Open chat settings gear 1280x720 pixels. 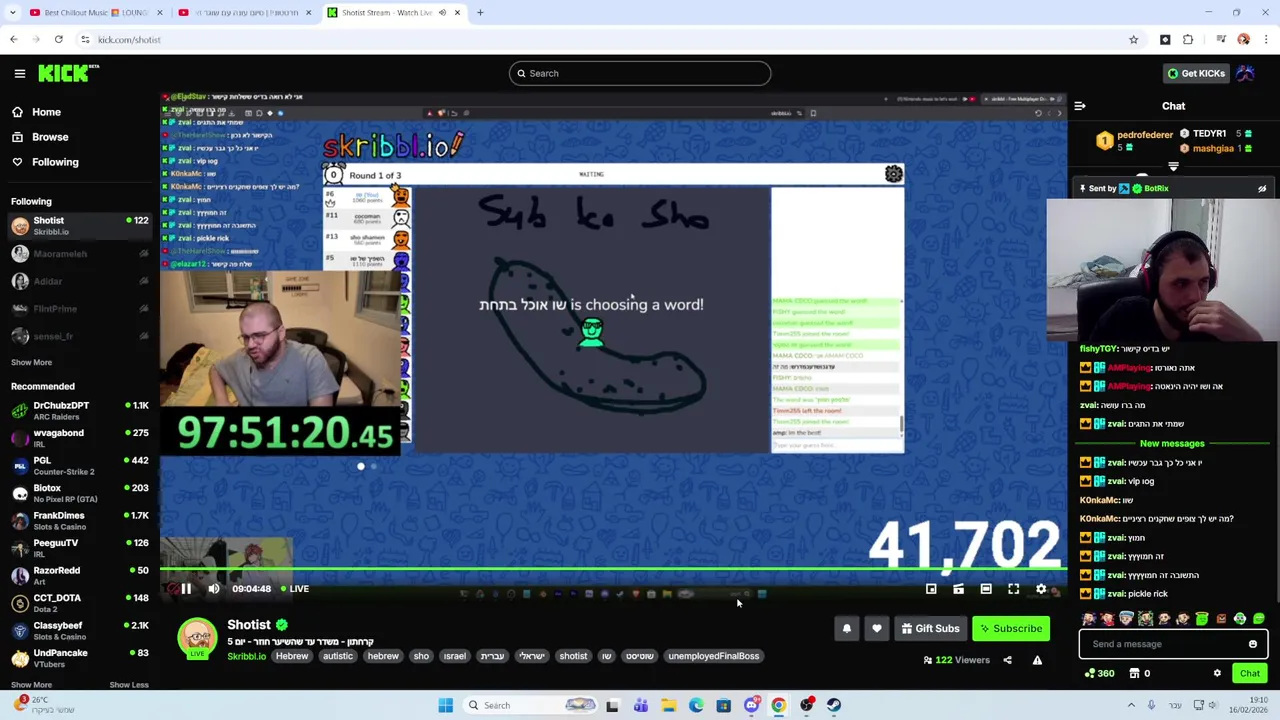pyautogui.click(x=1217, y=673)
